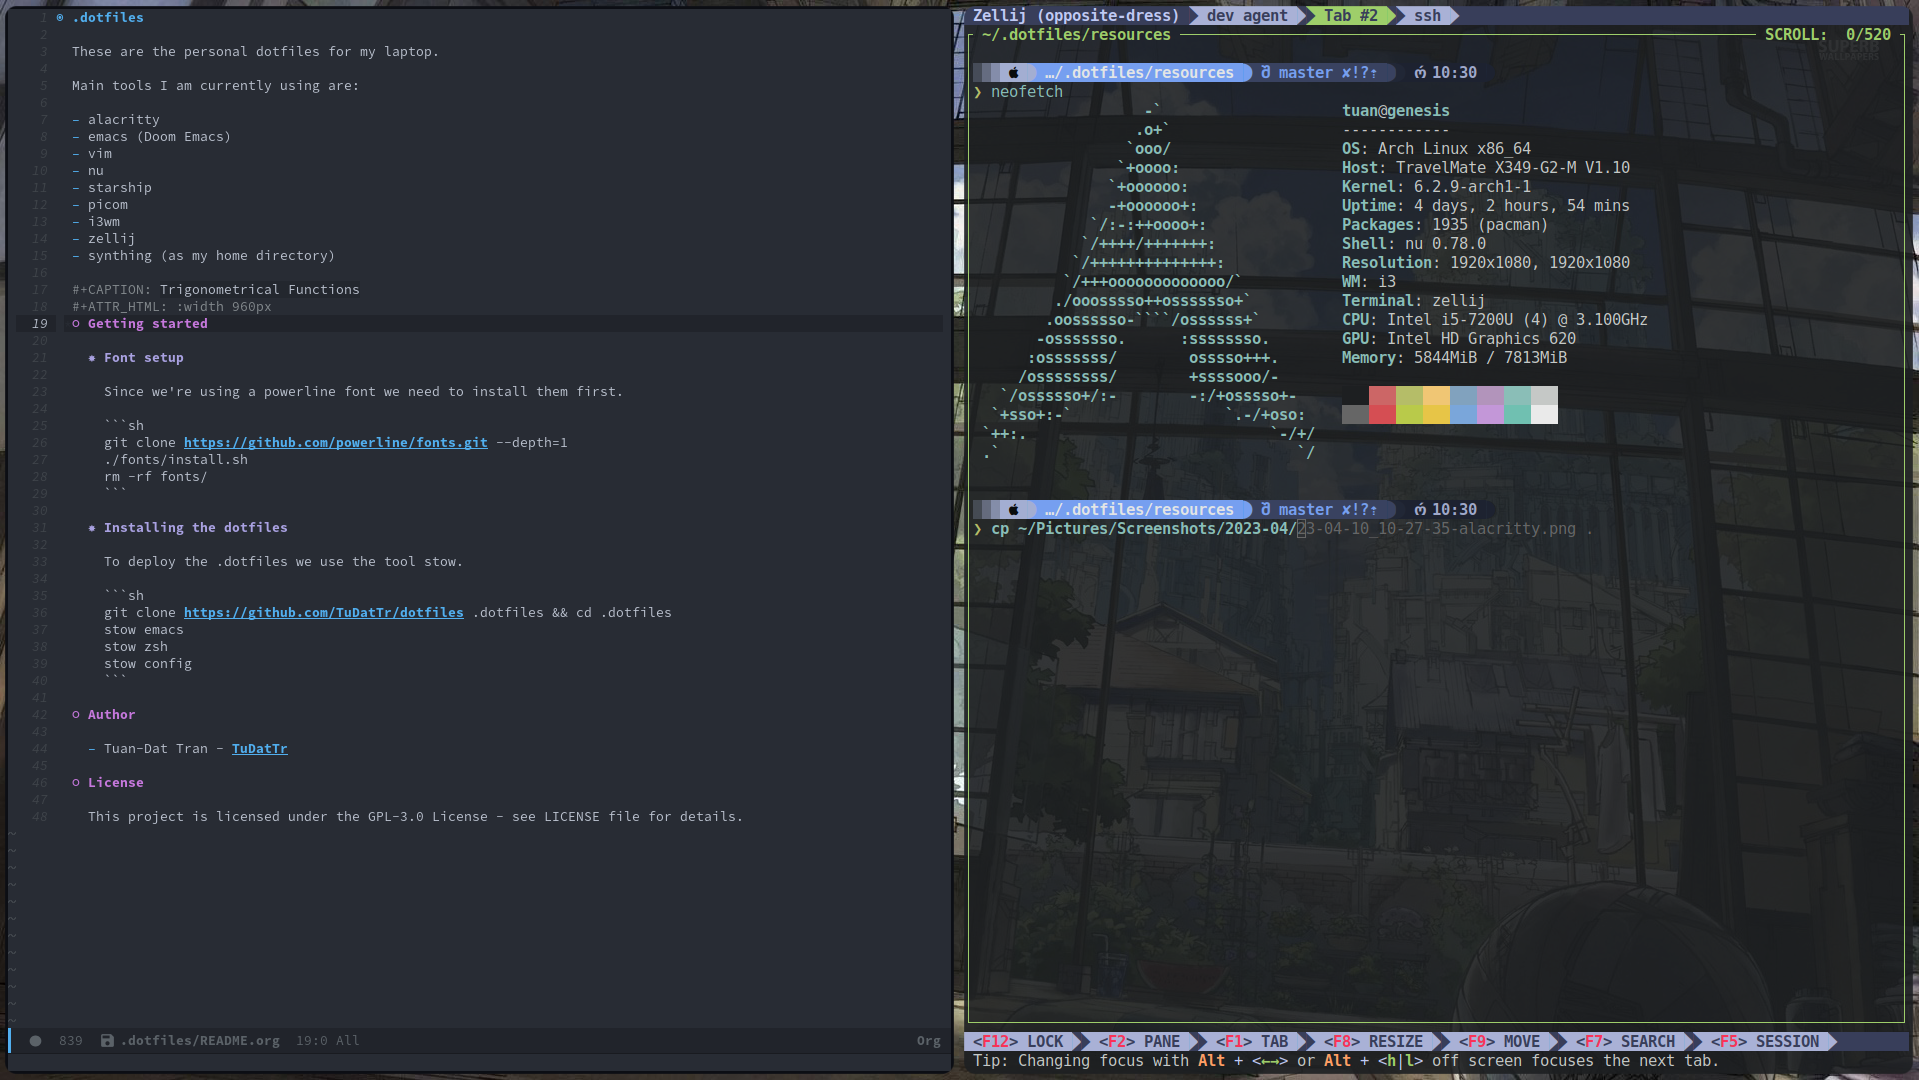Click the picom list item in README

coord(100,205)
